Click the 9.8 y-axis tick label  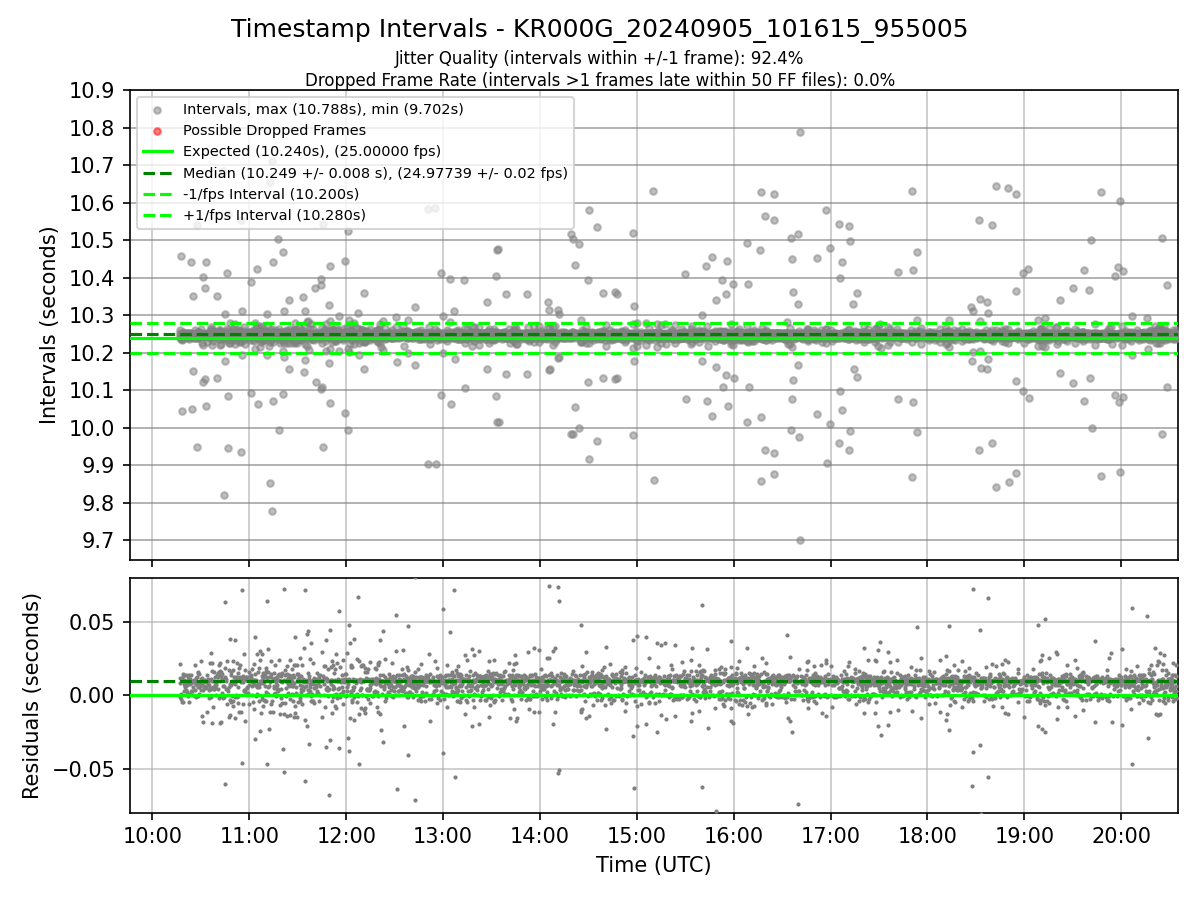(x=98, y=503)
